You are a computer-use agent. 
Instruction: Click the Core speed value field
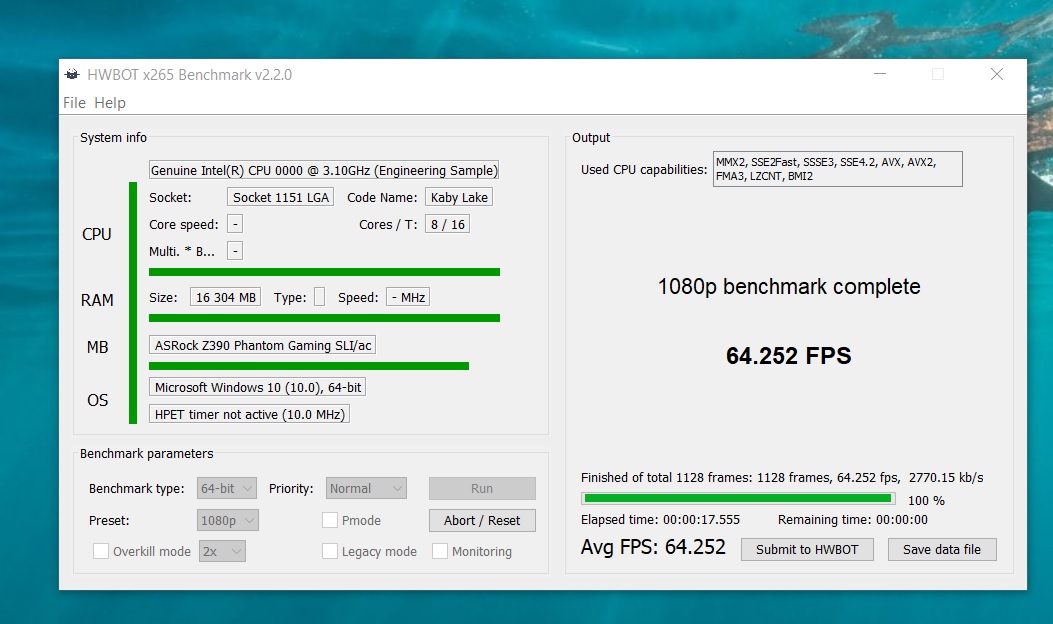235,224
